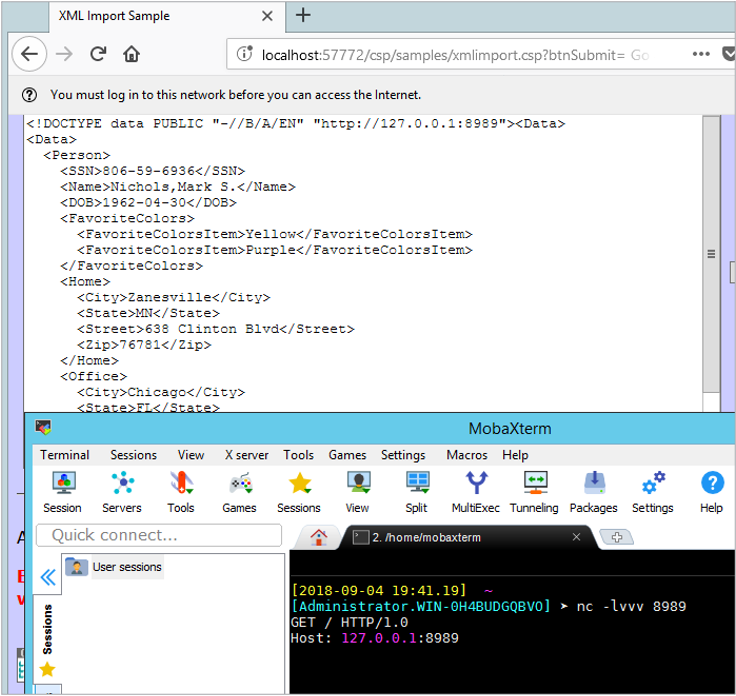Click Host: 127.0.0.1:8989 terminal line
The height and width of the screenshot is (696, 736).
[375, 638]
